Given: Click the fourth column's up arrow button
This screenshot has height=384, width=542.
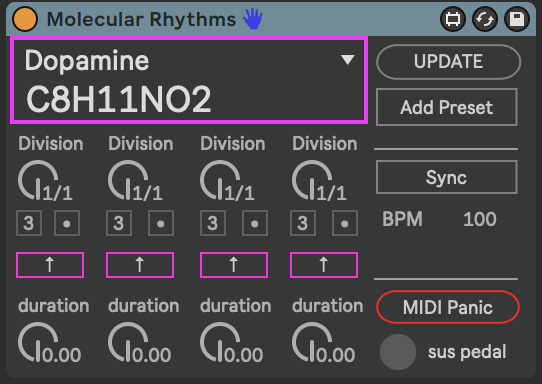Looking at the screenshot, I should click(x=324, y=265).
